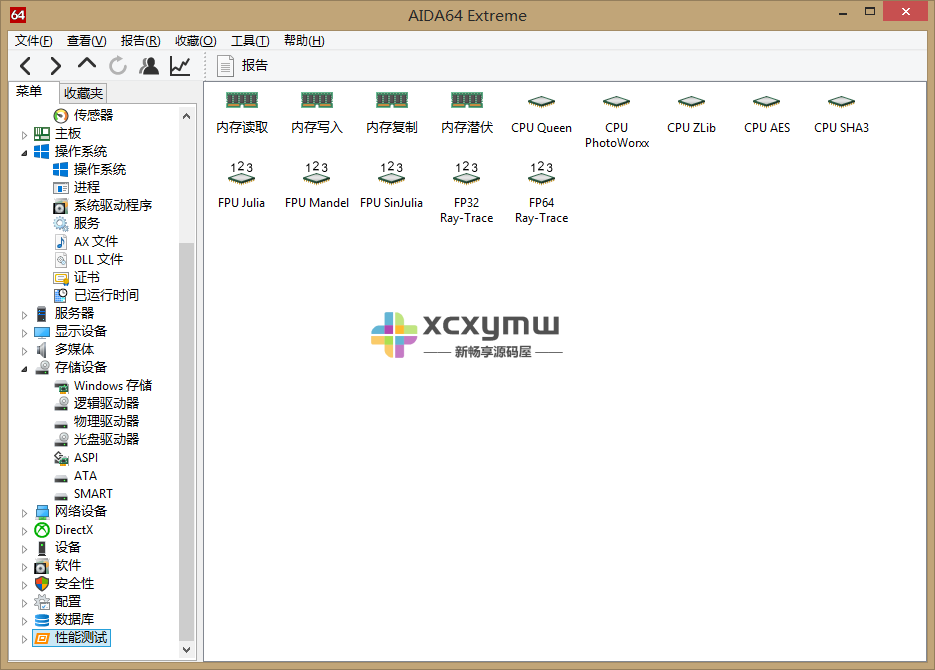Switch to the 菜单 tab
The height and width of the screenshot is (670, 935).
(x=30, y=91)
